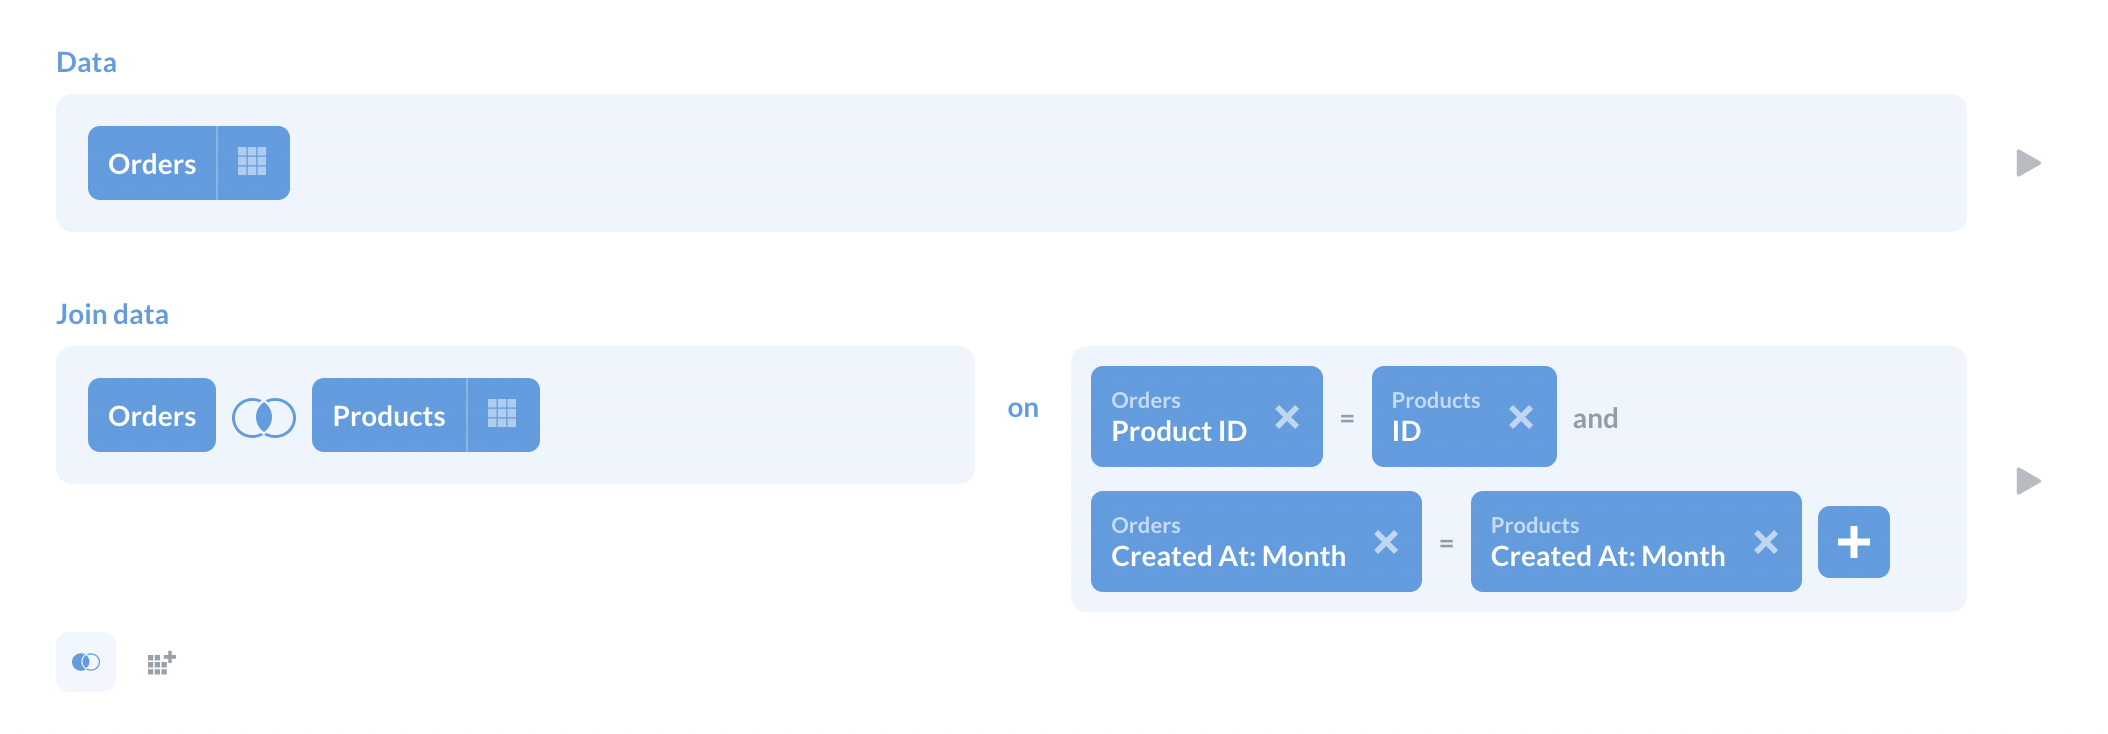The height and width of the screenshot is (734, 2108).
Task: Select the Products joined table button
Action: coord(389,415)
